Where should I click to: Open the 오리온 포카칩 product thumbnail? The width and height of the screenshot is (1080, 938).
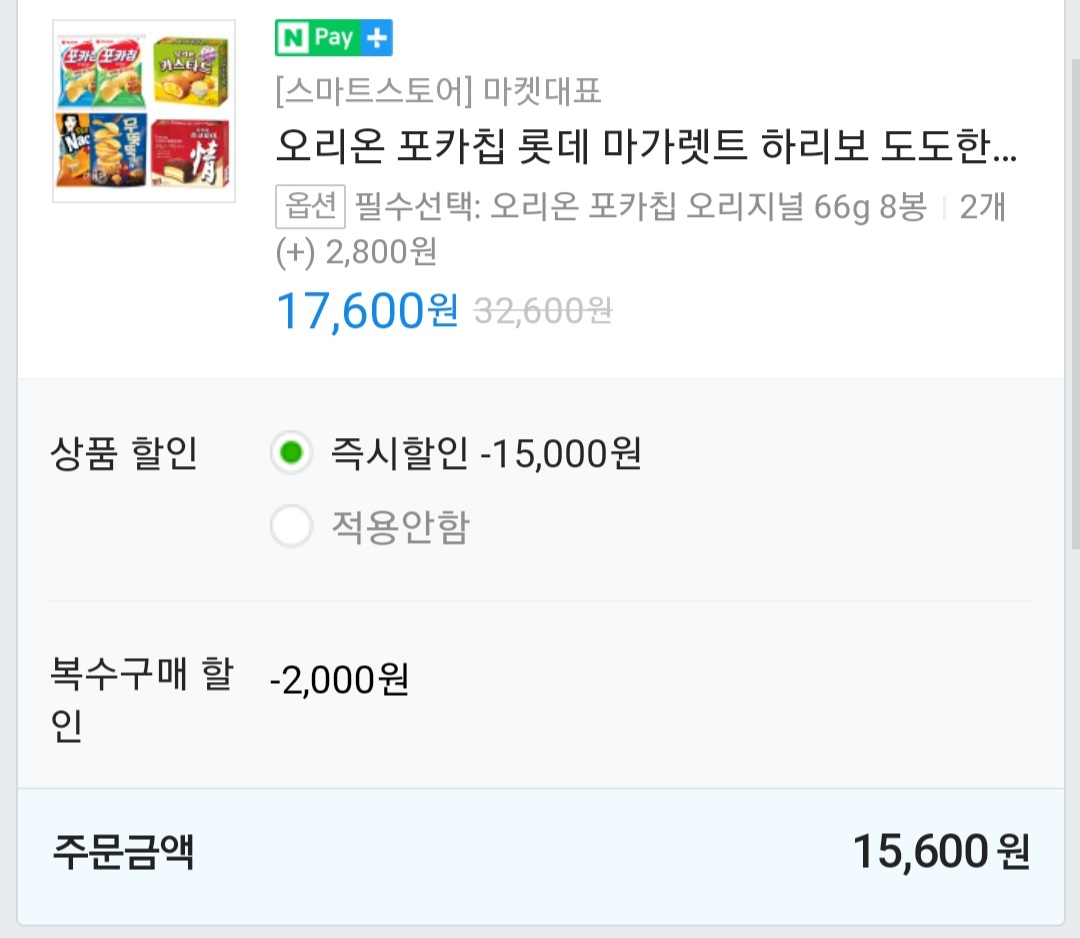pos(143,108)
